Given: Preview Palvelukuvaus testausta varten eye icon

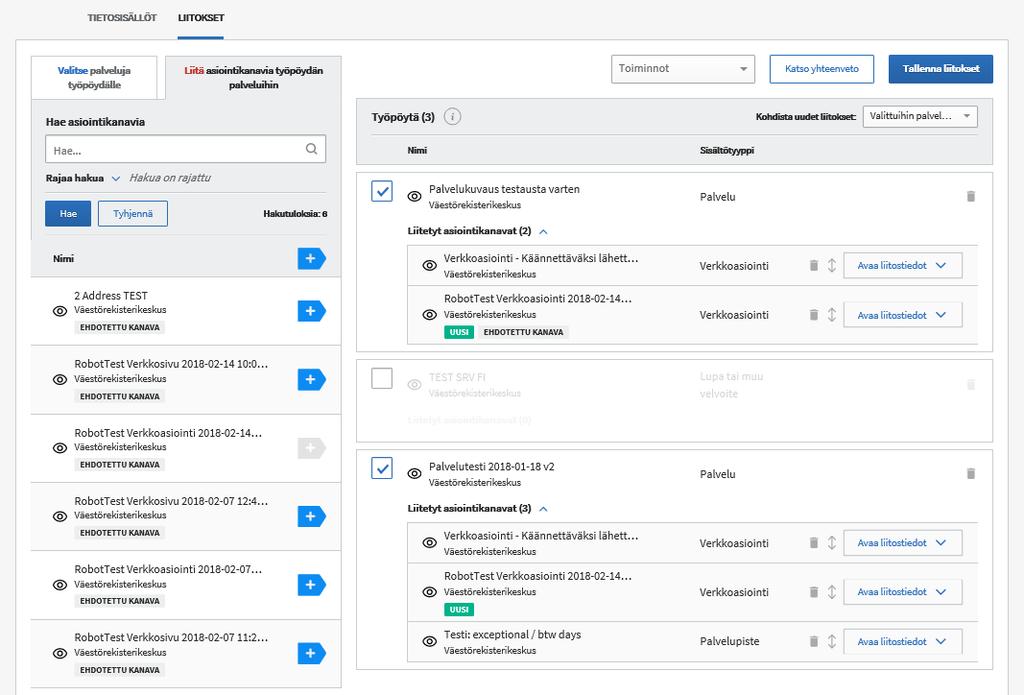Looking at the screenshot, I should pyautogui.click(x=414, y=196).
